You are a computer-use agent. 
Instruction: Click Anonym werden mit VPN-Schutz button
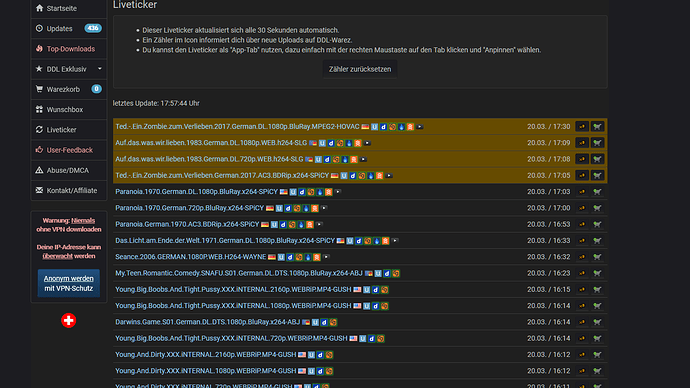69,283
